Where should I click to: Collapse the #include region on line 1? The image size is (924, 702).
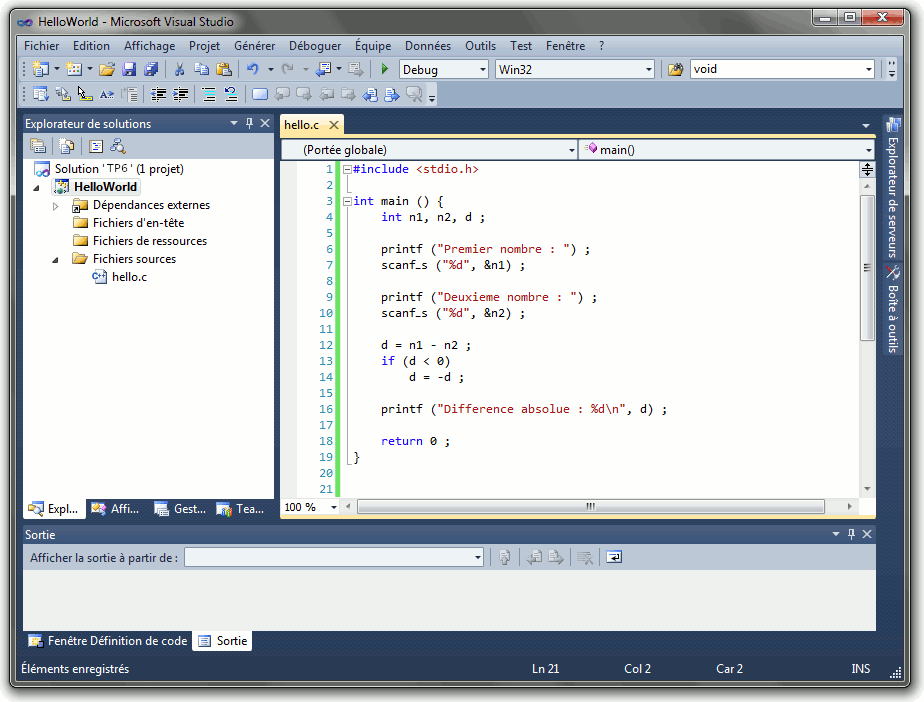[x=347, y=169]
